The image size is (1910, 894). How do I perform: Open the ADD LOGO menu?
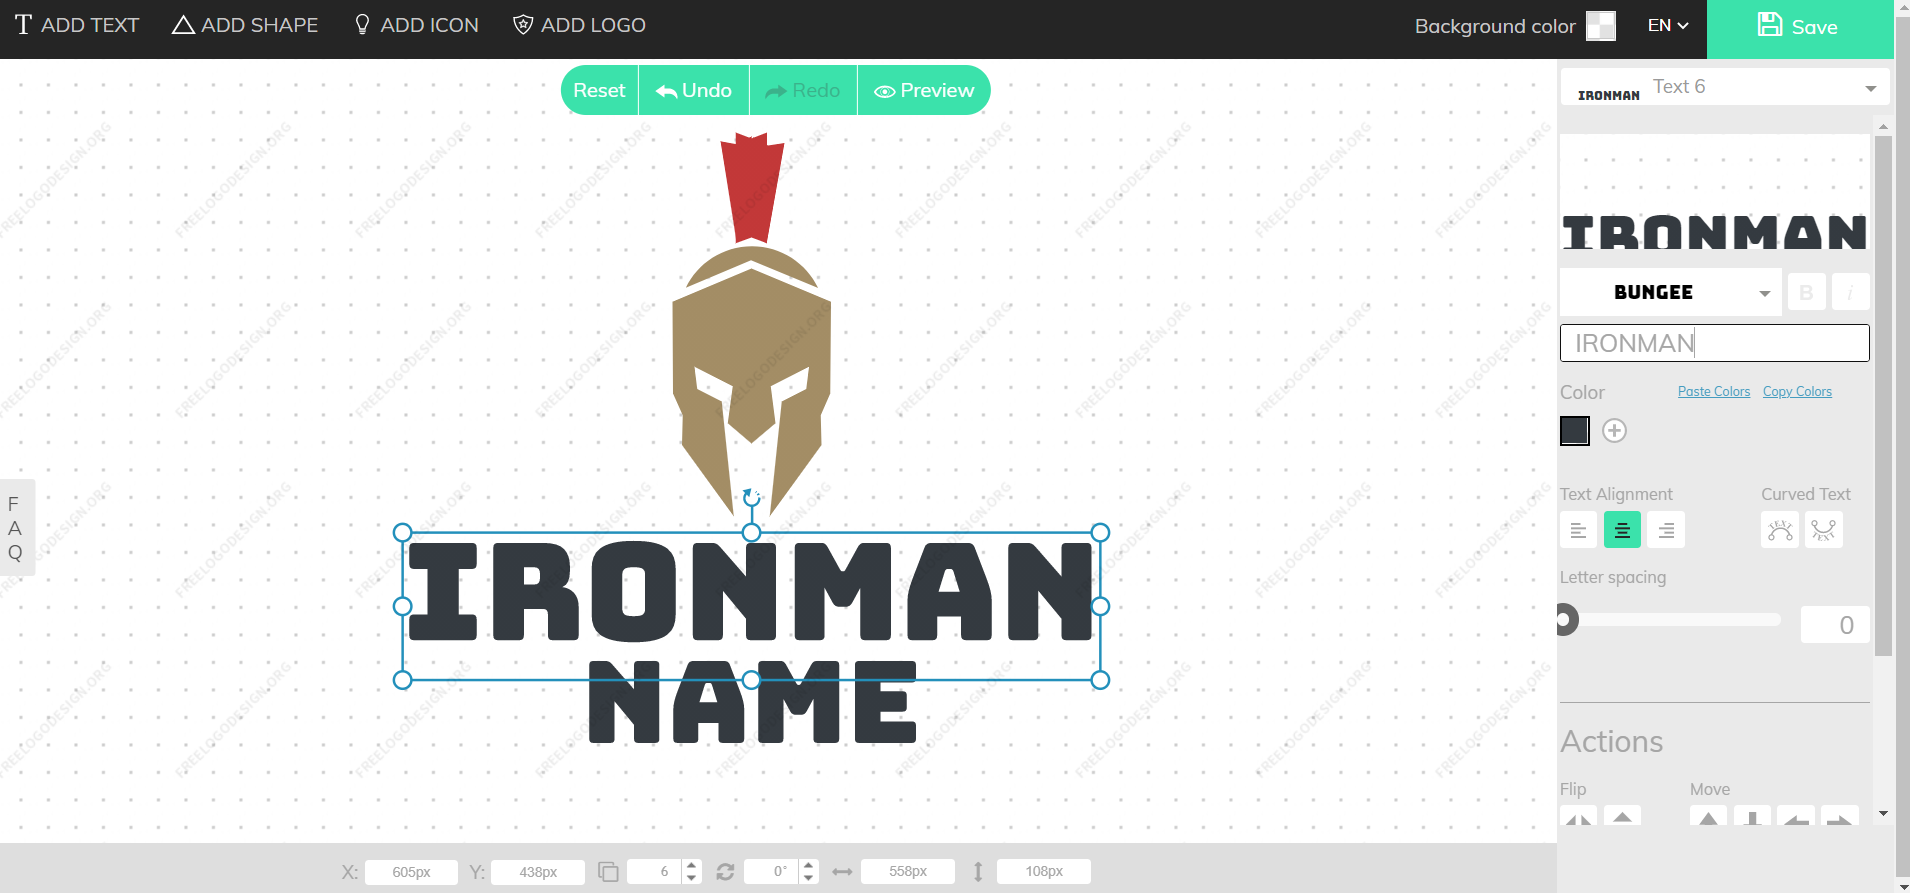click(579, 25)
